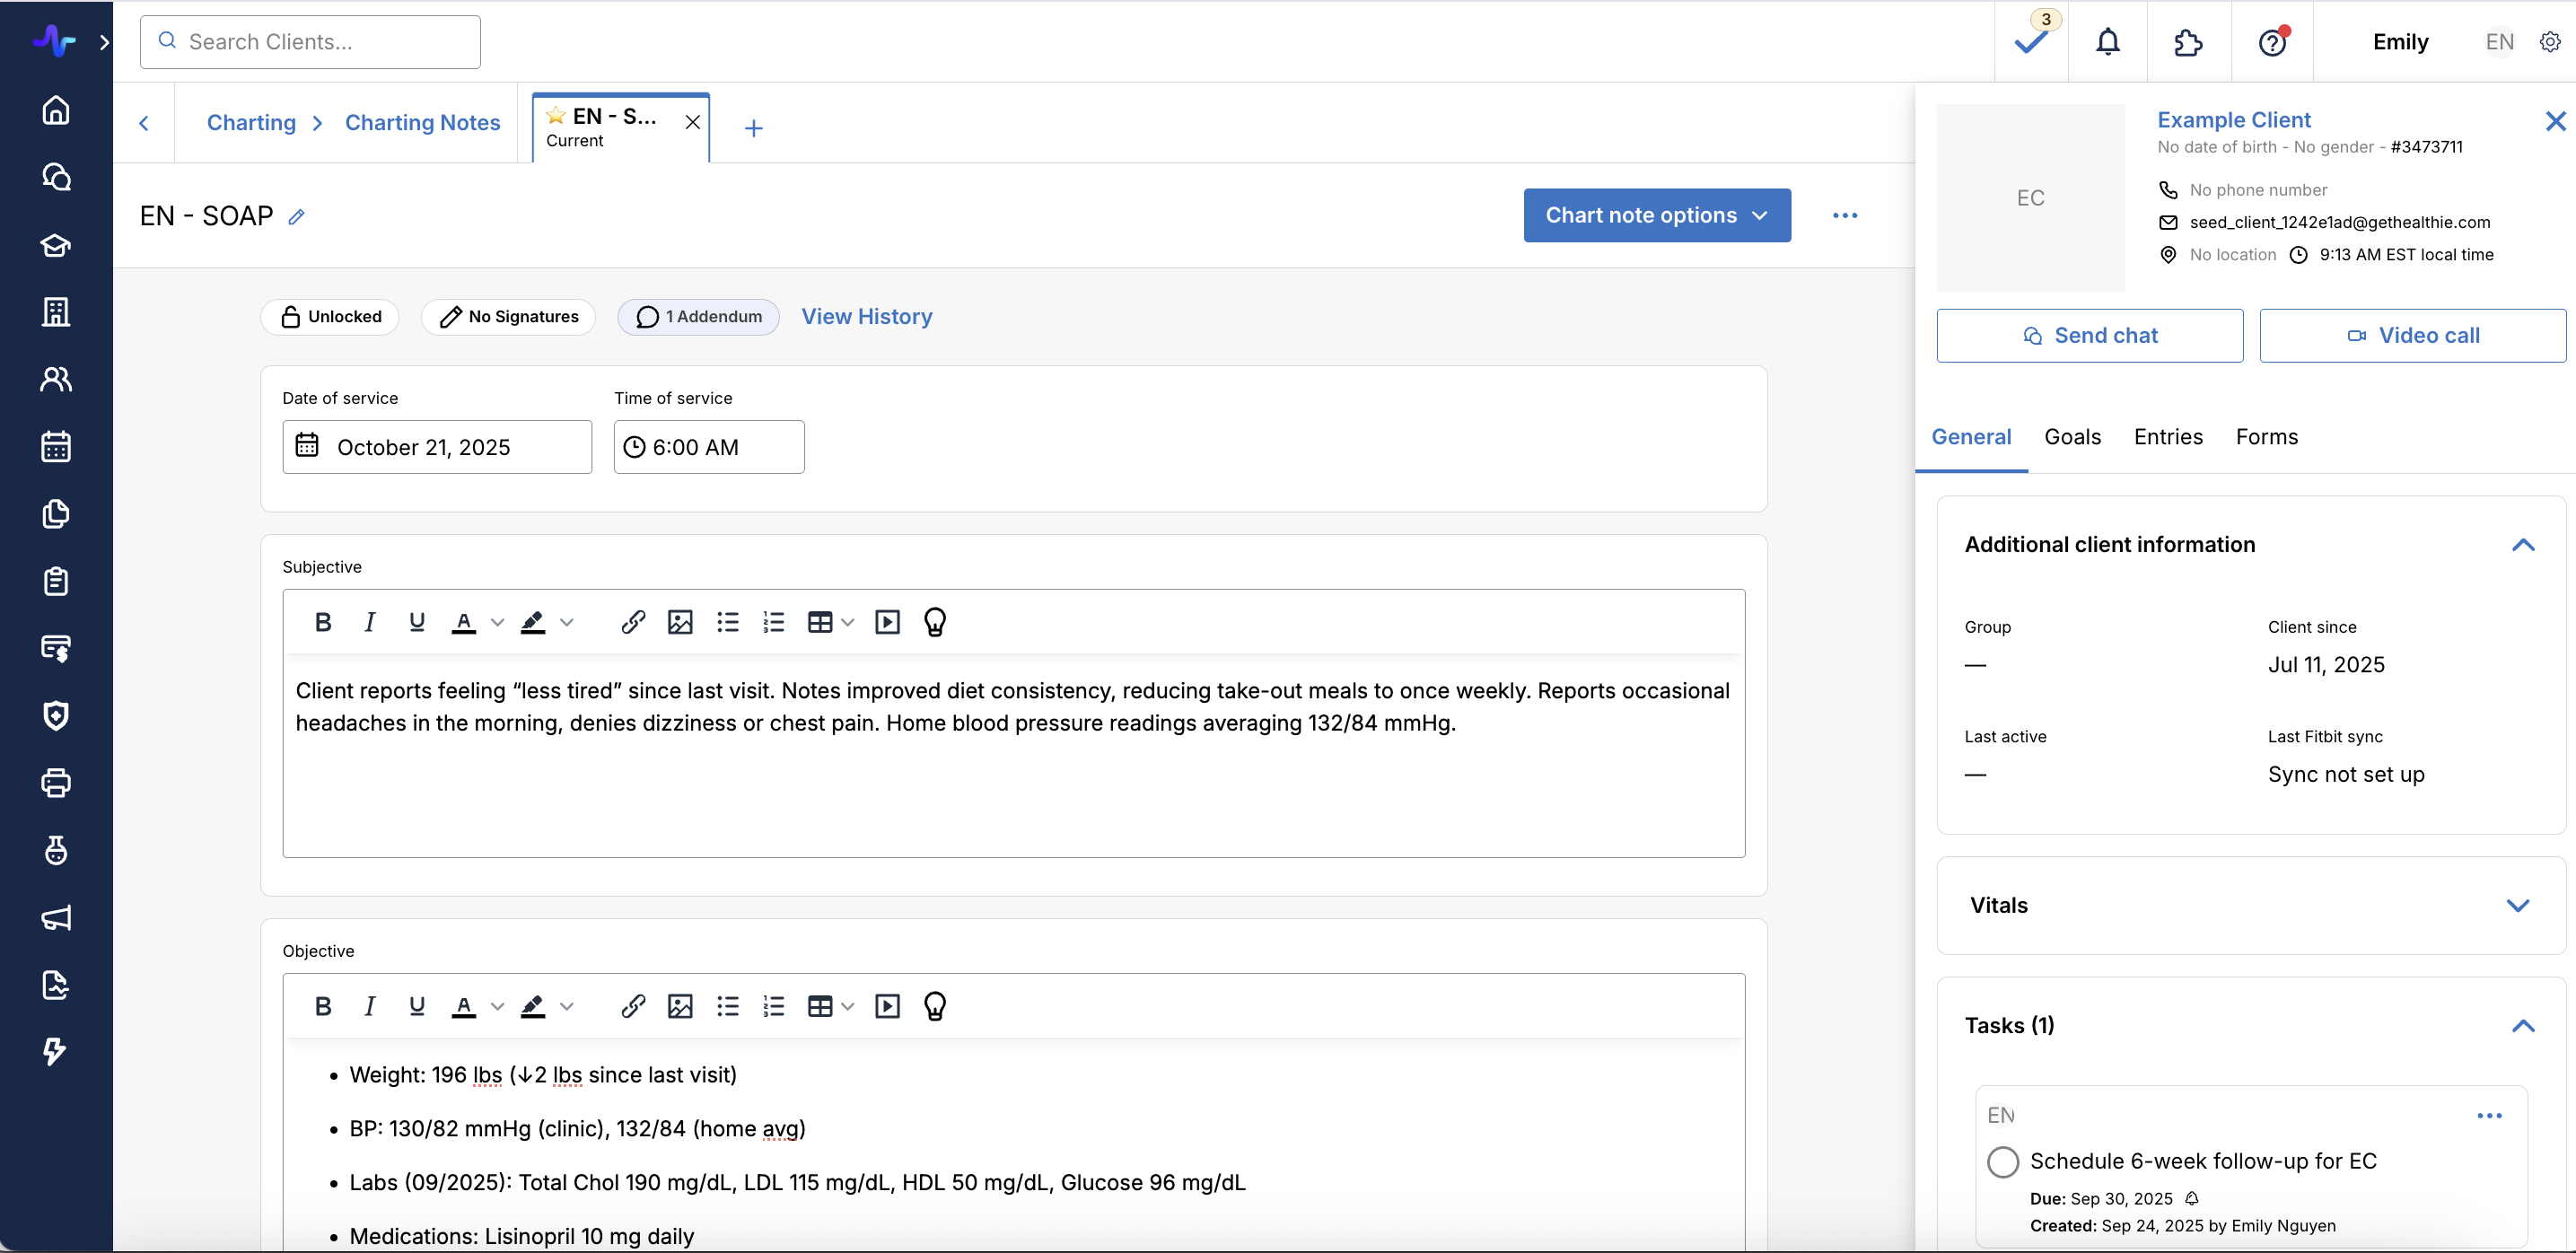Open the integrations puzzle-piece icon

(2187, 42)
